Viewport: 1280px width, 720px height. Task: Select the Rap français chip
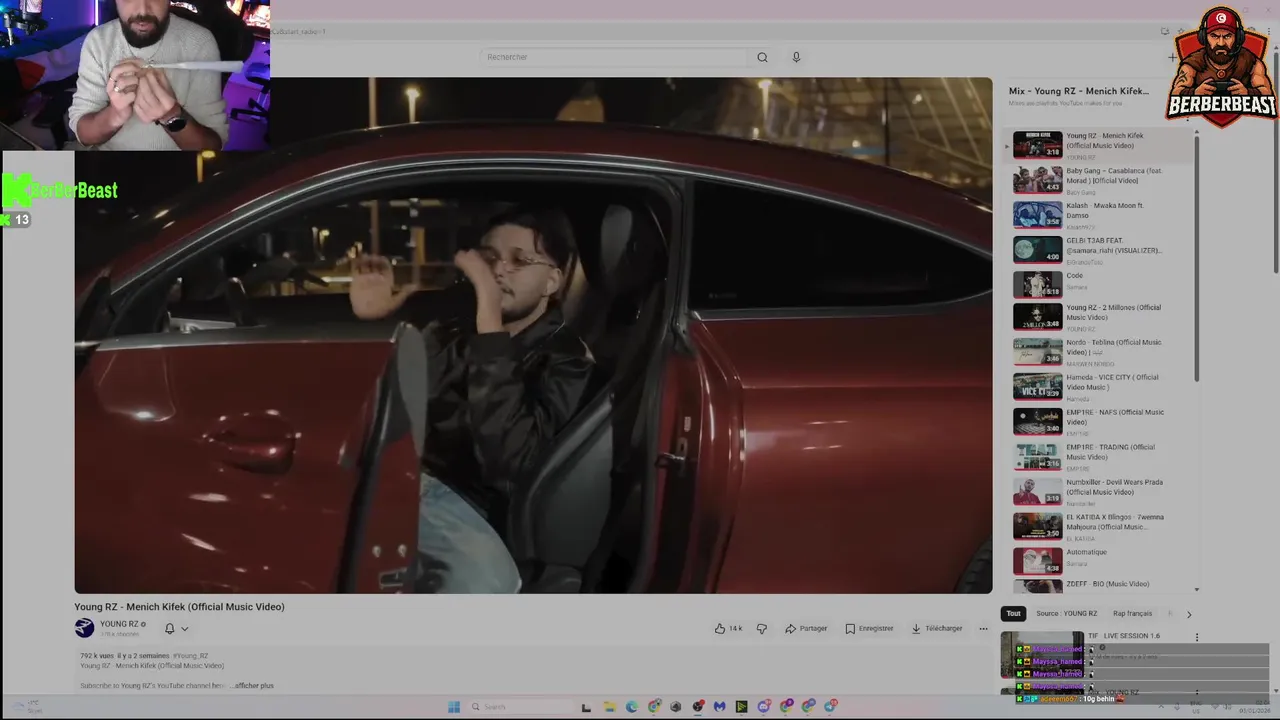click(1132, 613)
